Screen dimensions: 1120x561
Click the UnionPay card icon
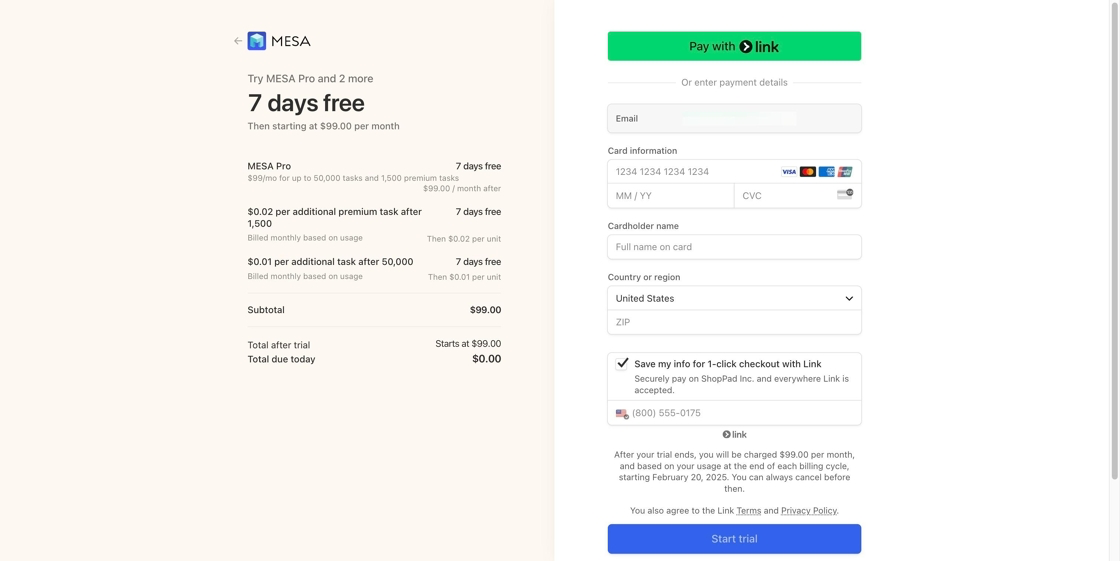click(845, 172)
